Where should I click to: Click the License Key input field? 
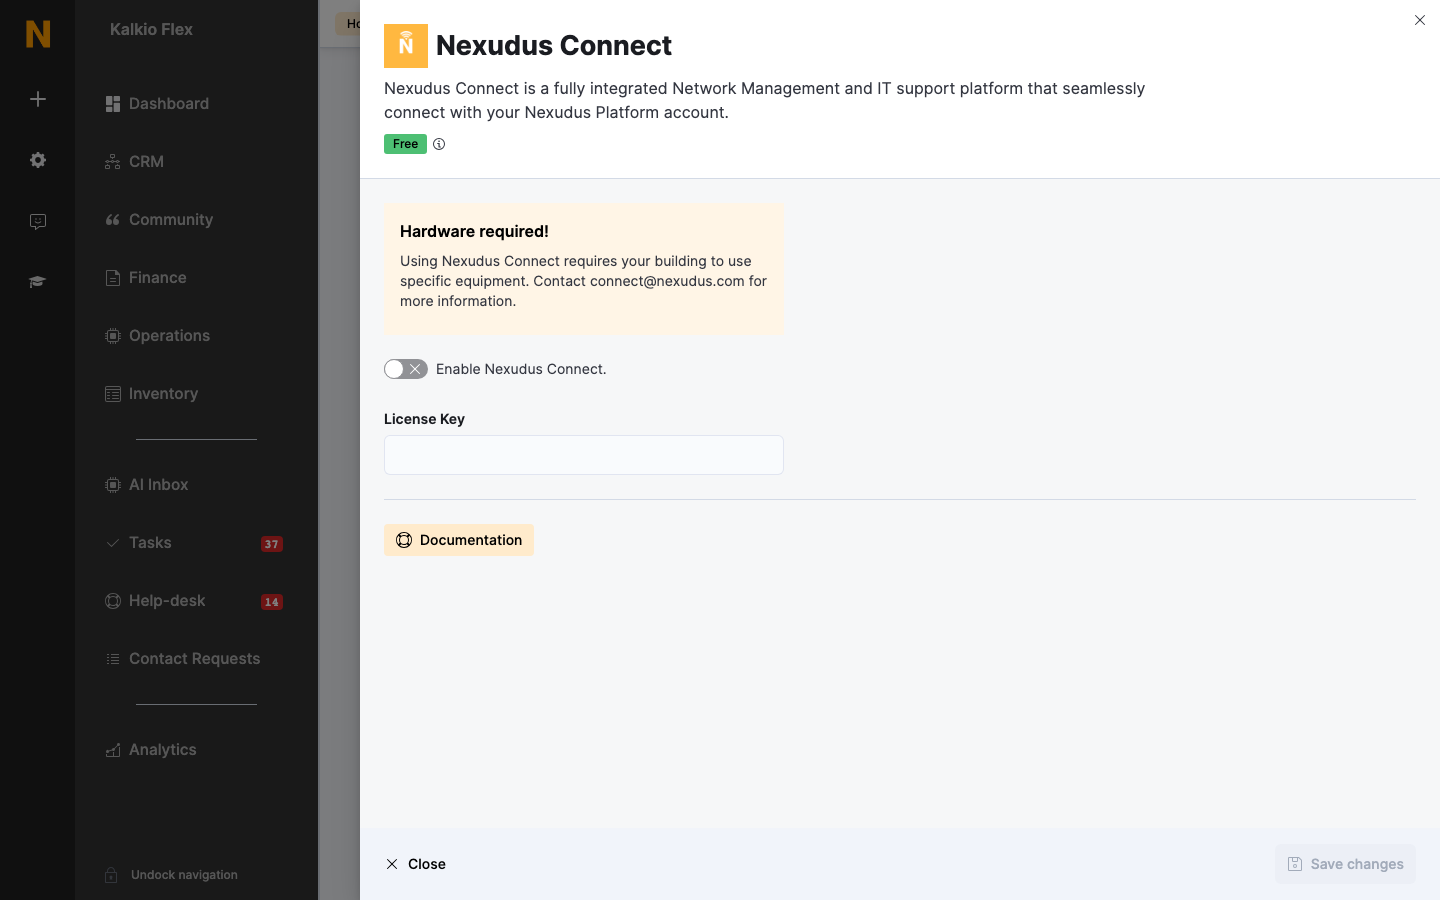[x=584, y=455]
